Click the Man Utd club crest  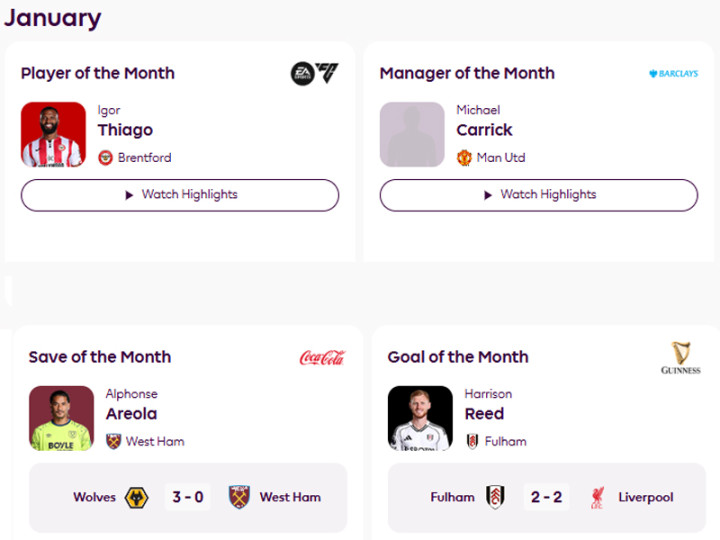tap(464, 158)
